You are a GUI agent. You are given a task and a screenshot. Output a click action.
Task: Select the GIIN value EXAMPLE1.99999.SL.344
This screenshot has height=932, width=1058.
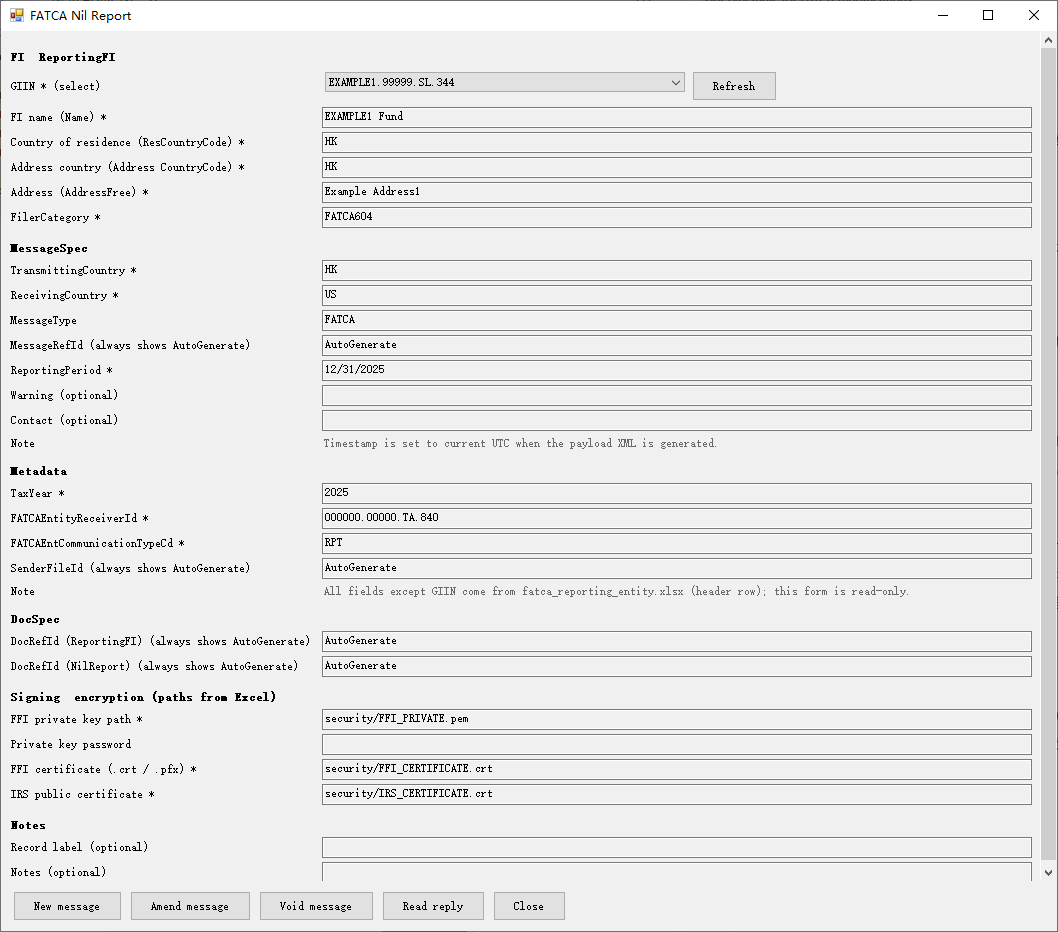coord(450,83)
